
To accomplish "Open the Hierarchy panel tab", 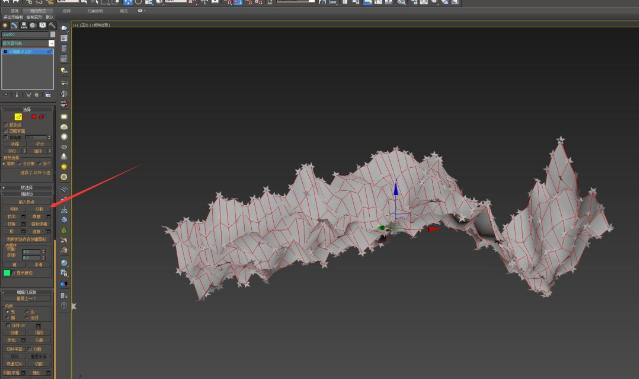I will (24, 25).
